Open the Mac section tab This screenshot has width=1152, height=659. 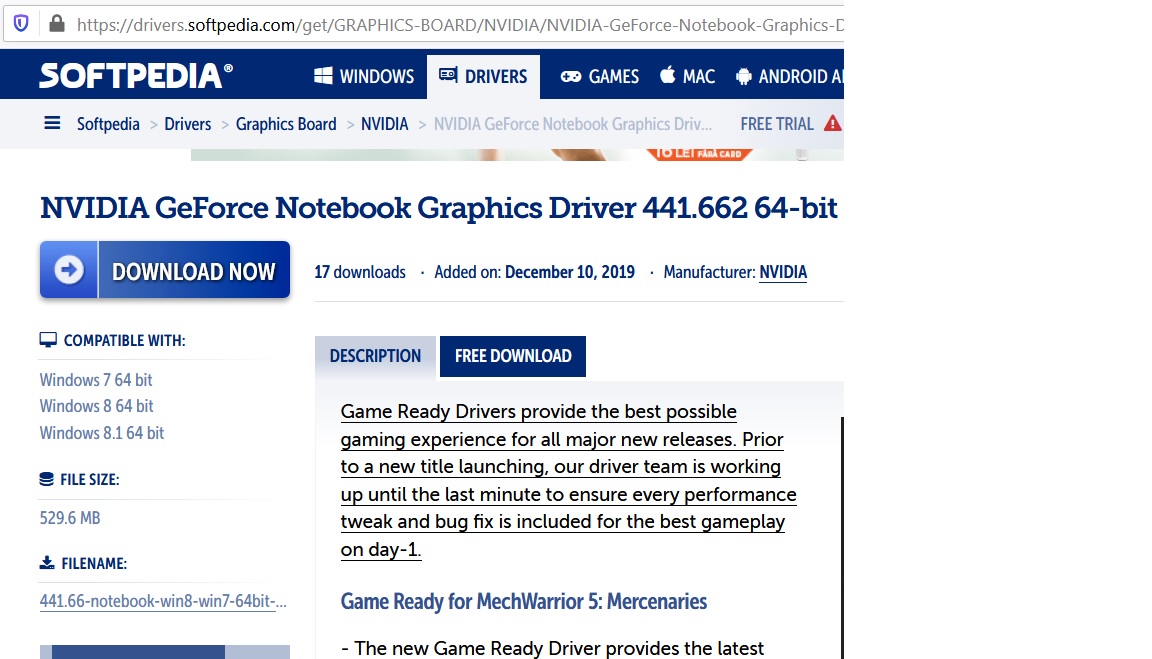tap(687, 76)
